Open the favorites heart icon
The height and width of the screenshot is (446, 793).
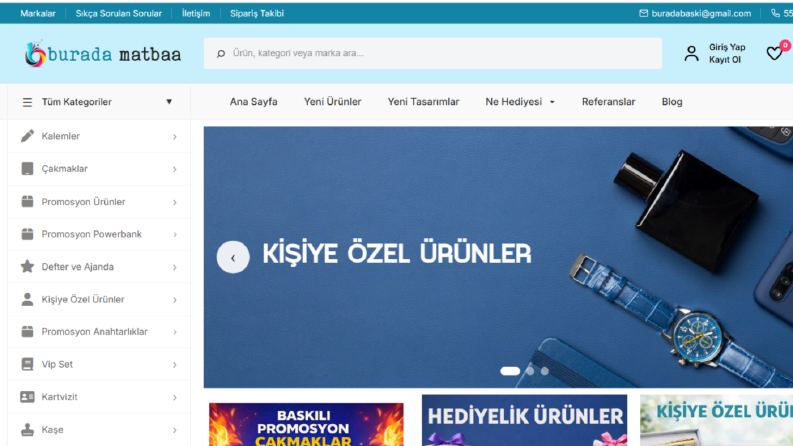click(774, 53)
